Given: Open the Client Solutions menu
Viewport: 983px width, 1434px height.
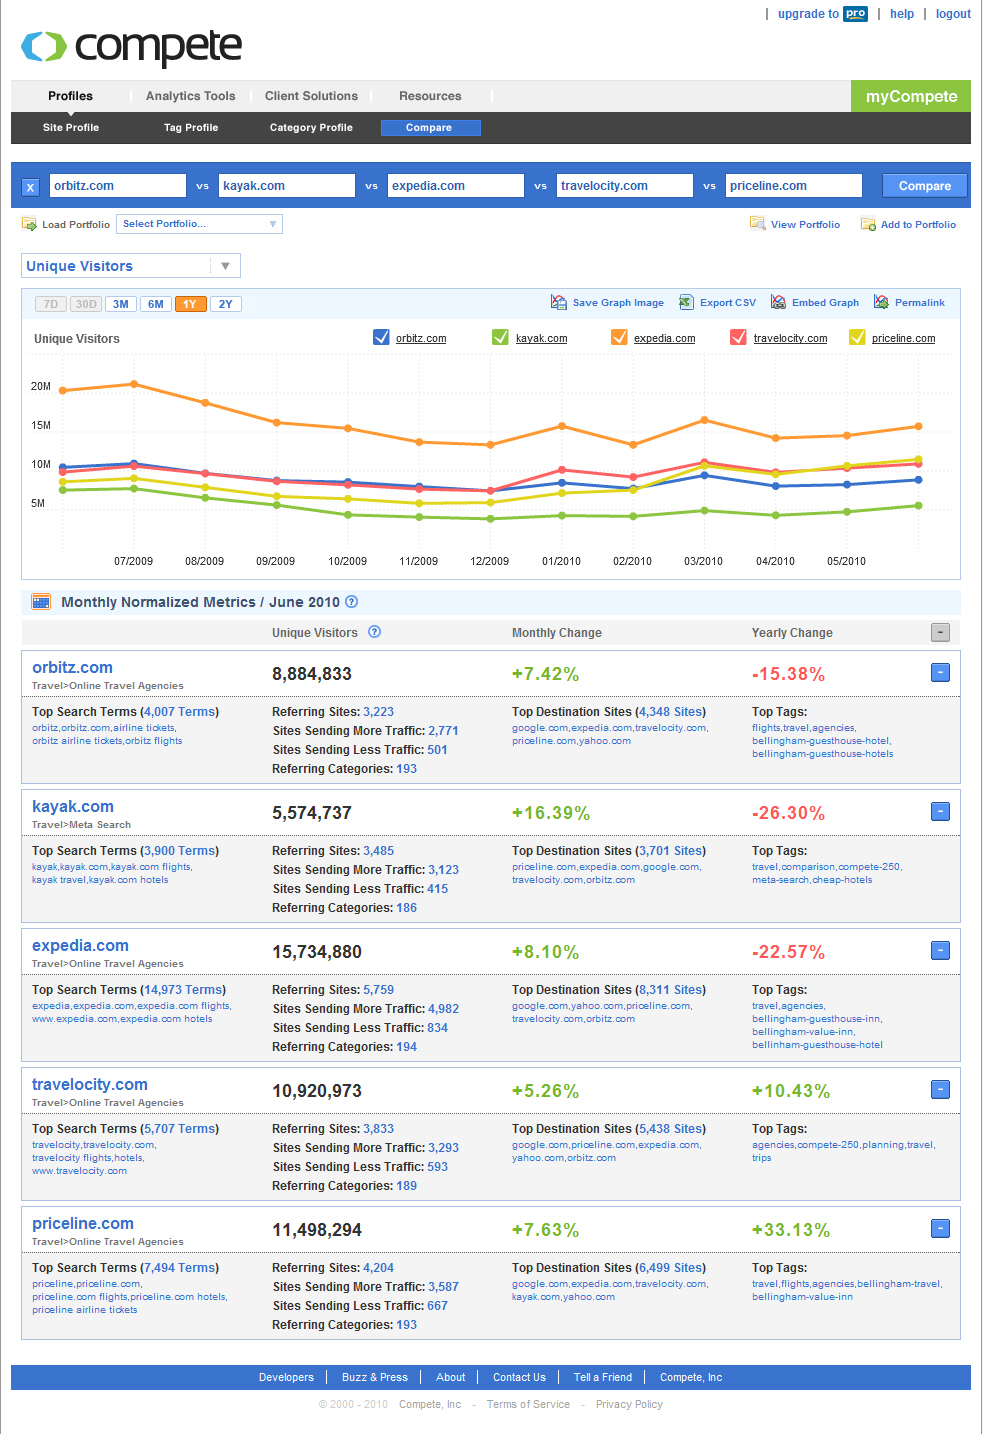Looking at the screenshot, I should pyautogui.click(x=311, y=96).
